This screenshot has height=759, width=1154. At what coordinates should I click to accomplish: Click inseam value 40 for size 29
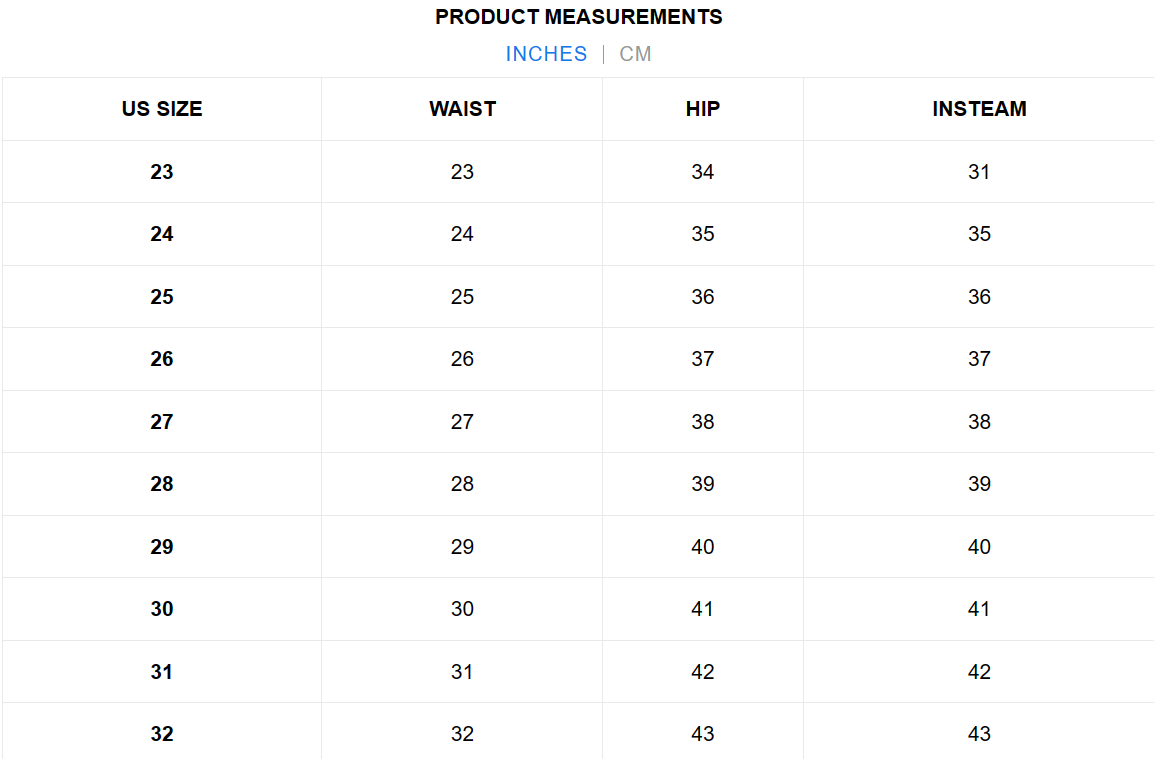979,547
